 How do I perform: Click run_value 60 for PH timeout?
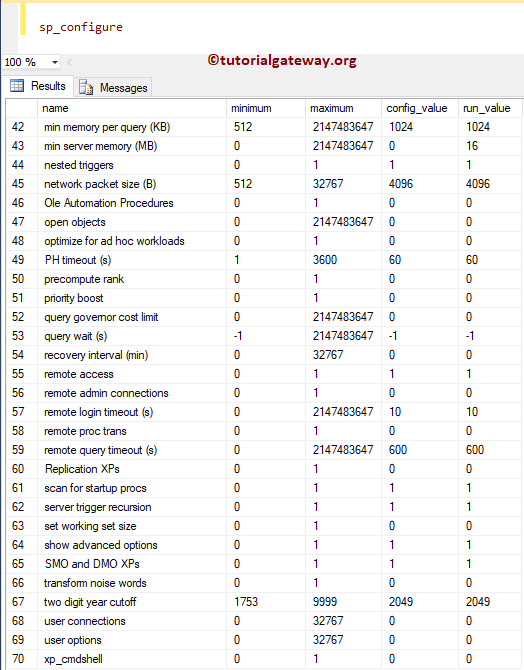click(490, 260)
